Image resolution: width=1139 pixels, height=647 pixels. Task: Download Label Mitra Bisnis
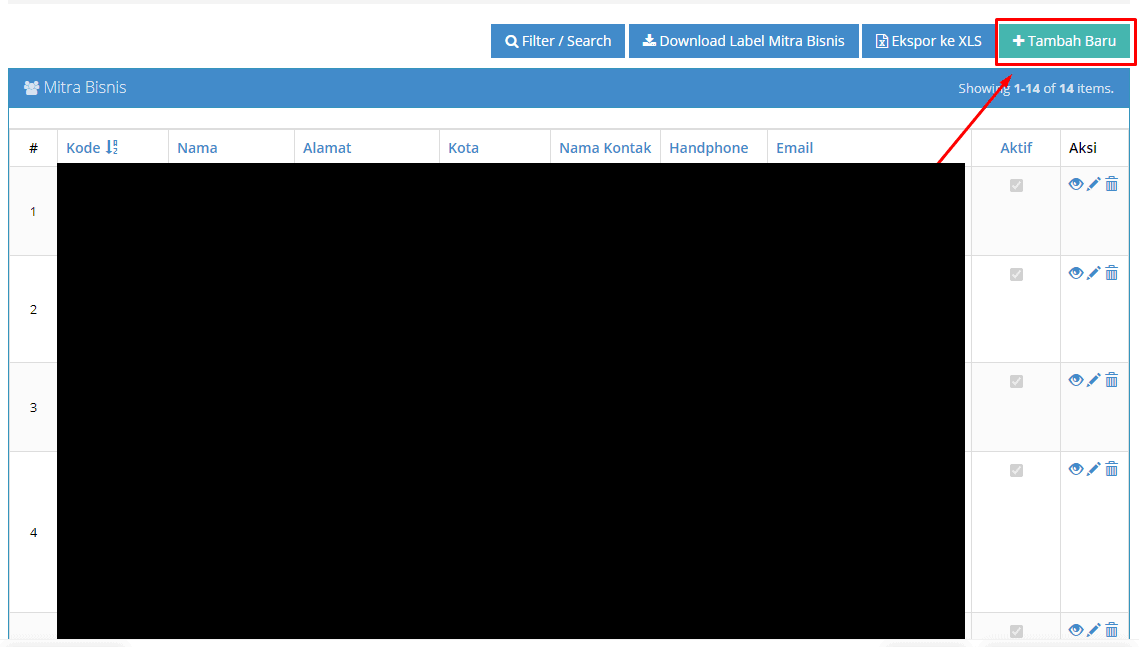[743, 41]
